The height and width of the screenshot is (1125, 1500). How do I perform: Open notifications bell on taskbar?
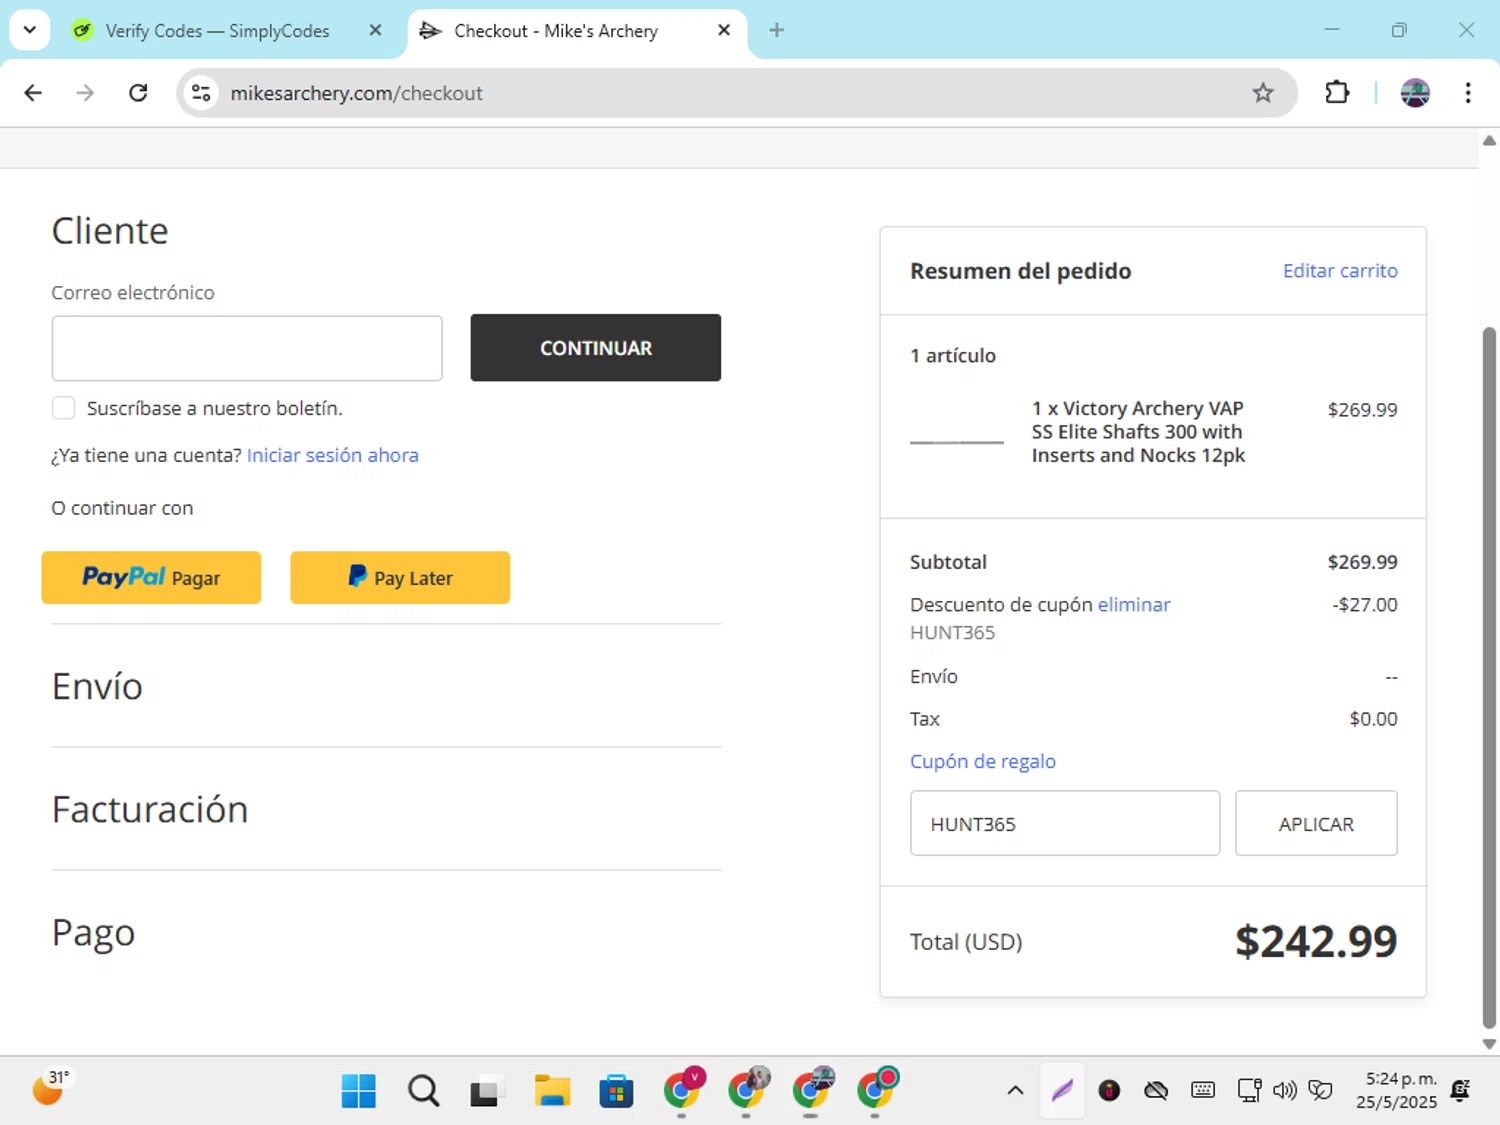click(x=1461, y=1090)
